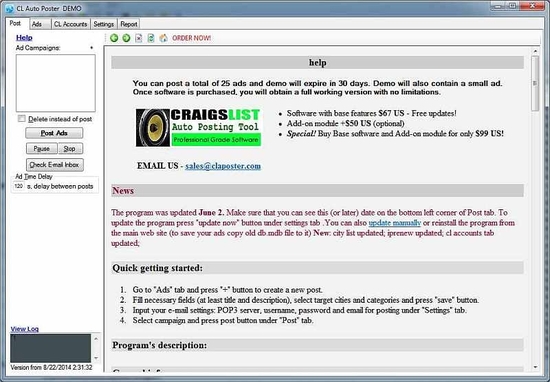550x382 pixels.
Task: Open the CL Accounts tab
Action: coord(71,24)
